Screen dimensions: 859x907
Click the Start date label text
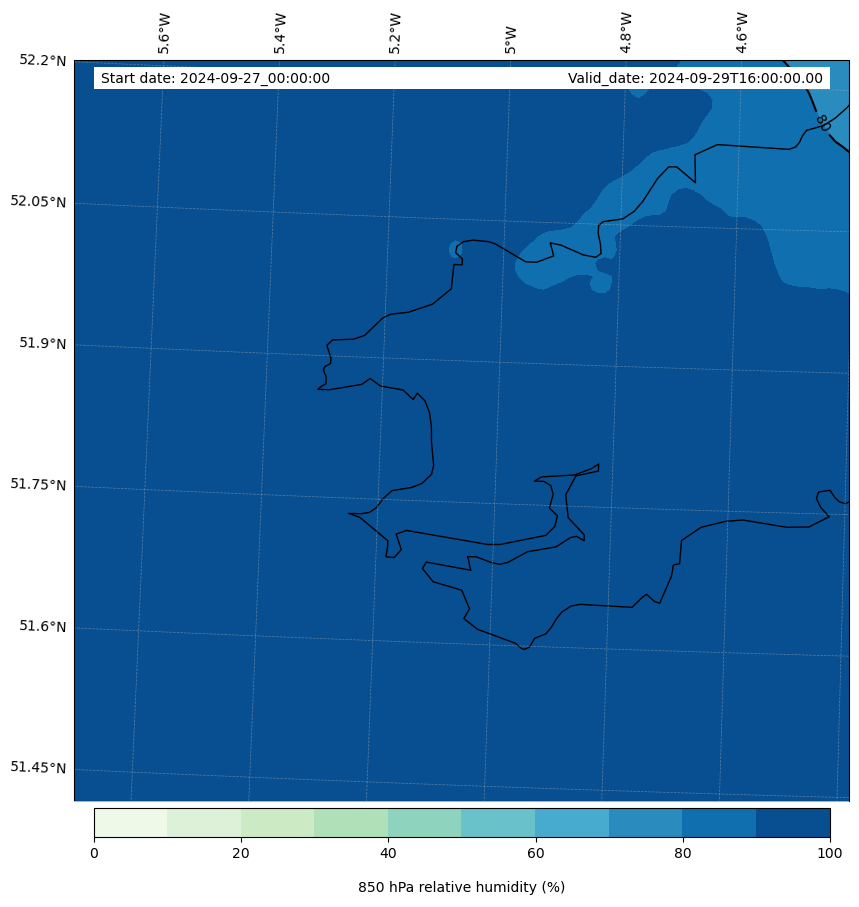[215, 79]
